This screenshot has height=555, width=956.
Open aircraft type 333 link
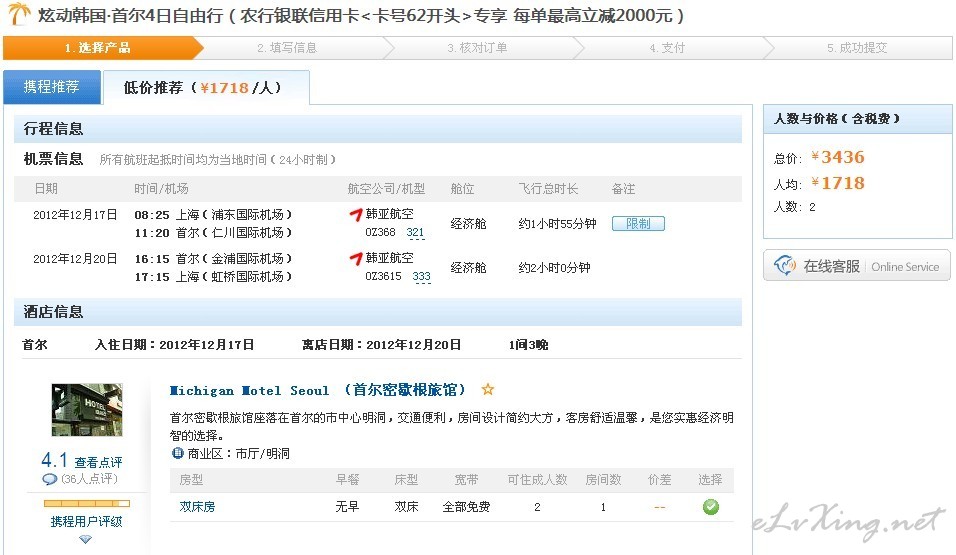pos(421,276)
